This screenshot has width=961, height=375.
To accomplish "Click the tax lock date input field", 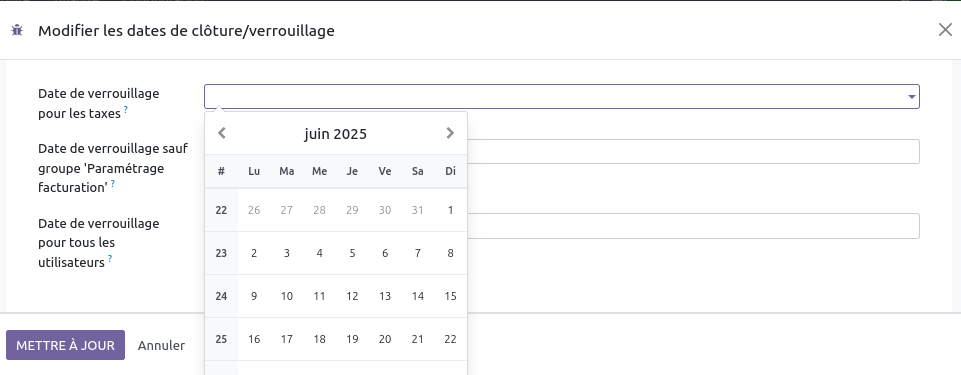I will pyautogui.click(x=561, y=97).
